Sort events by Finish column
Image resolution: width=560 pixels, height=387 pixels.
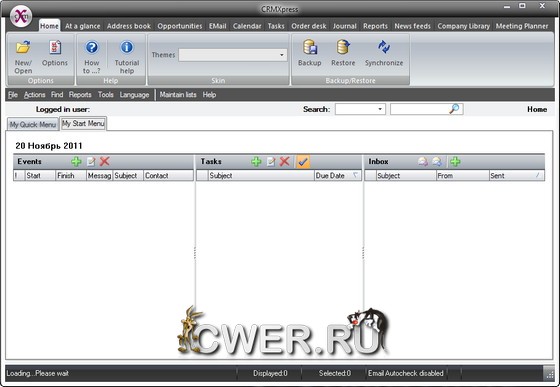click(x=71, y=176)
